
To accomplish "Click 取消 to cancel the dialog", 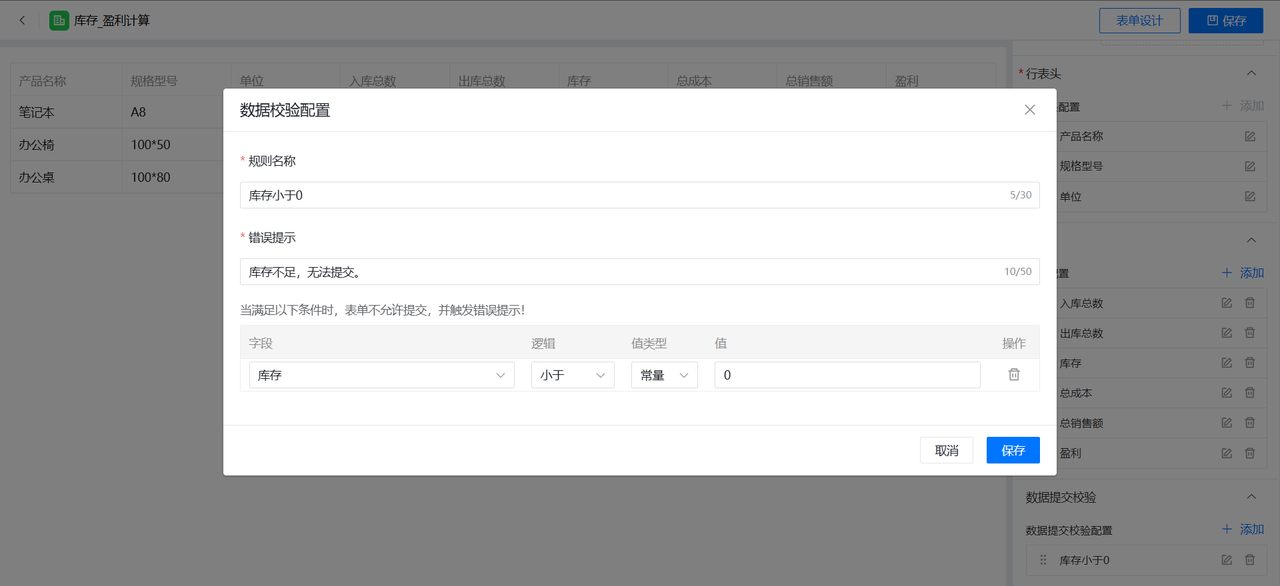I will [946, 450].
